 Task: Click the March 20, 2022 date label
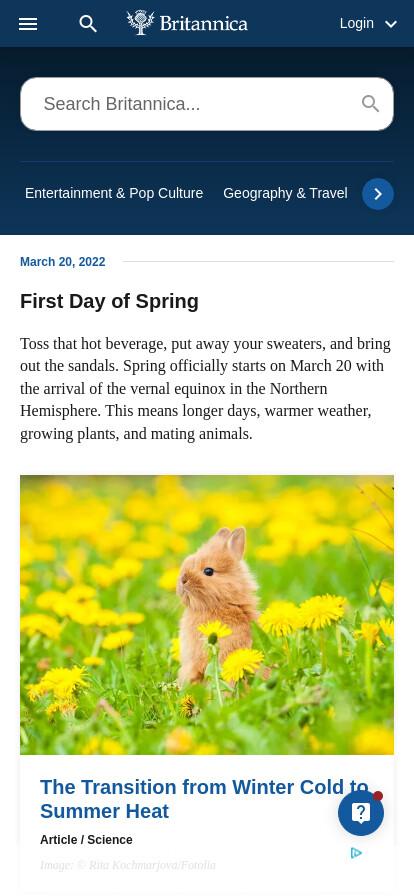click(x=63, y=262)
